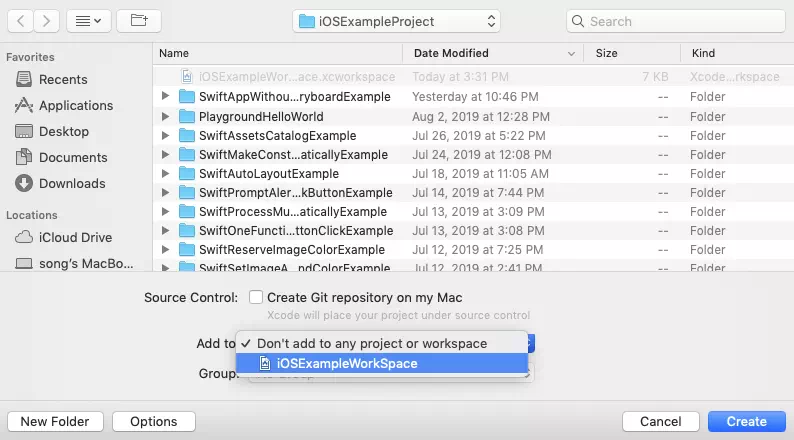Click iOSExampleWor...ace.xcworkspace file name
Image resolution: width=794 pixels, height=440 pixels.
pos(297,76)
